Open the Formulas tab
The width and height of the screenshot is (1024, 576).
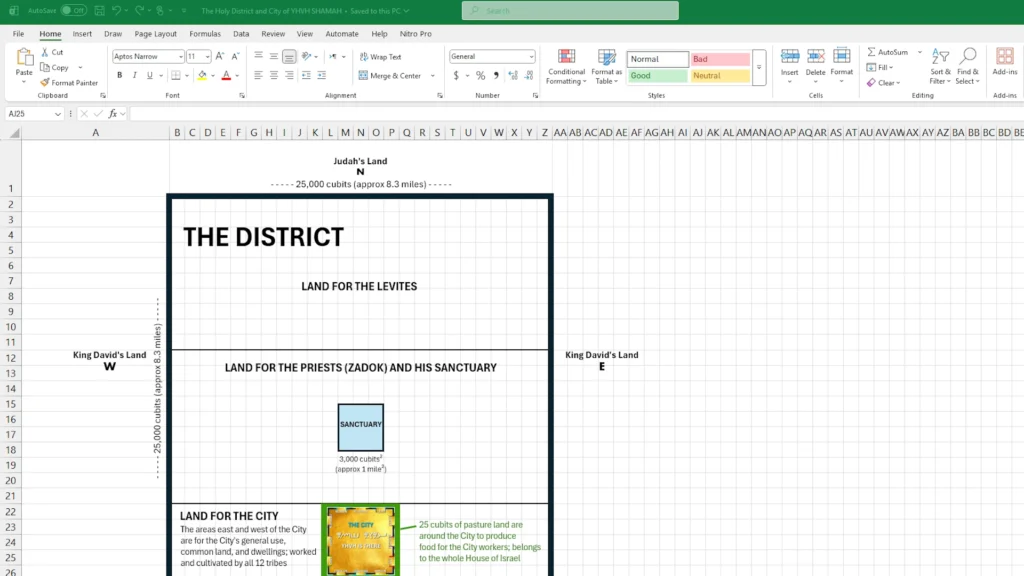pos(205,33)
